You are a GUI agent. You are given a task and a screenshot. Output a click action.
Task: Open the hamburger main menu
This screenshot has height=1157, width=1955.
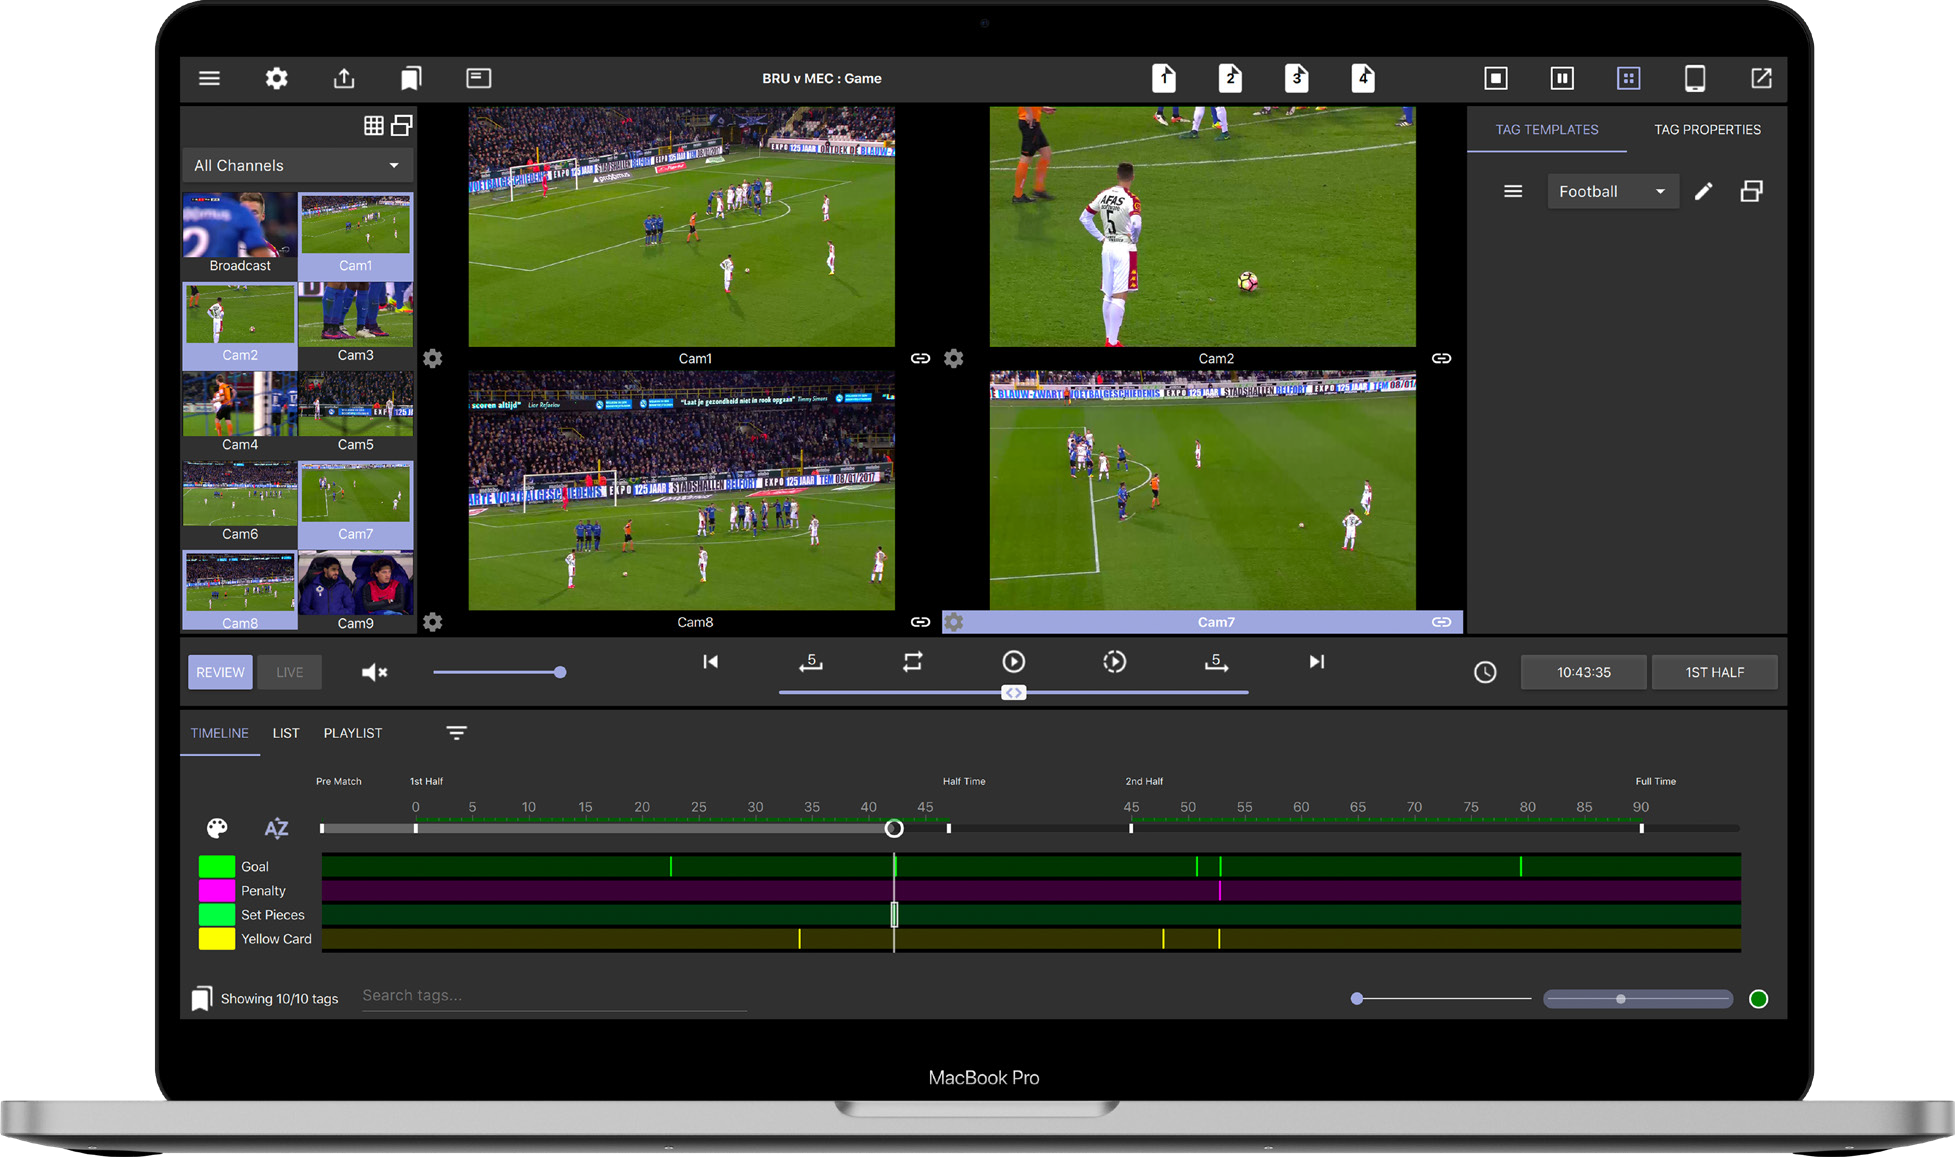(209, 78)
